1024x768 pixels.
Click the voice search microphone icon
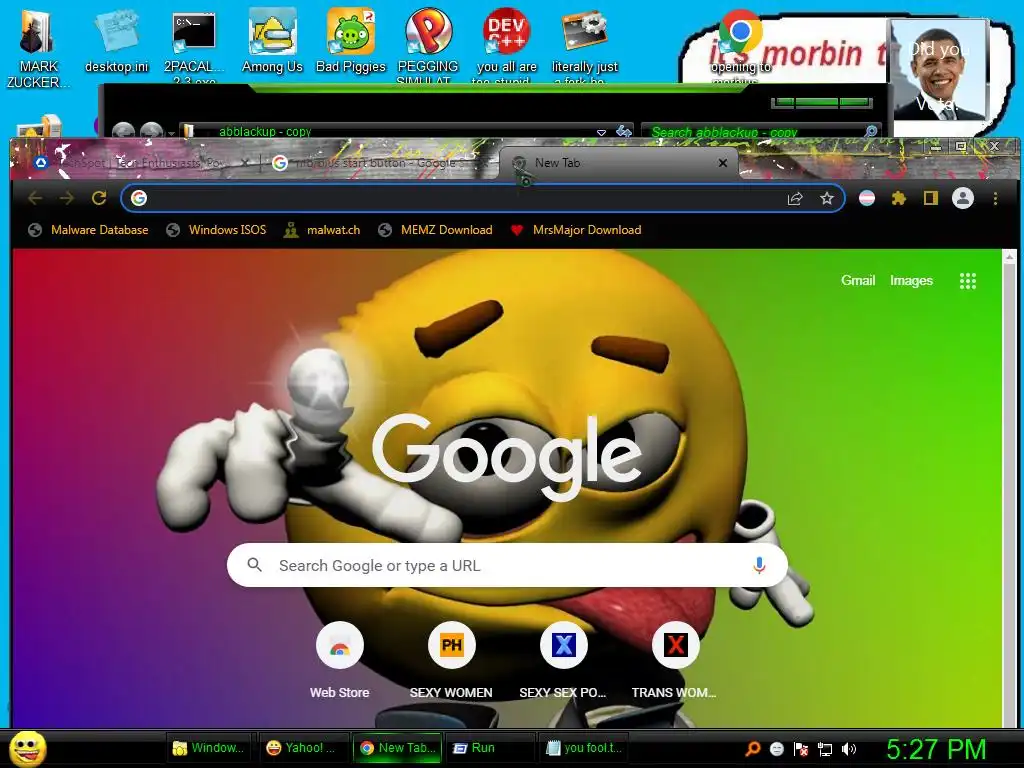(759, 565)
